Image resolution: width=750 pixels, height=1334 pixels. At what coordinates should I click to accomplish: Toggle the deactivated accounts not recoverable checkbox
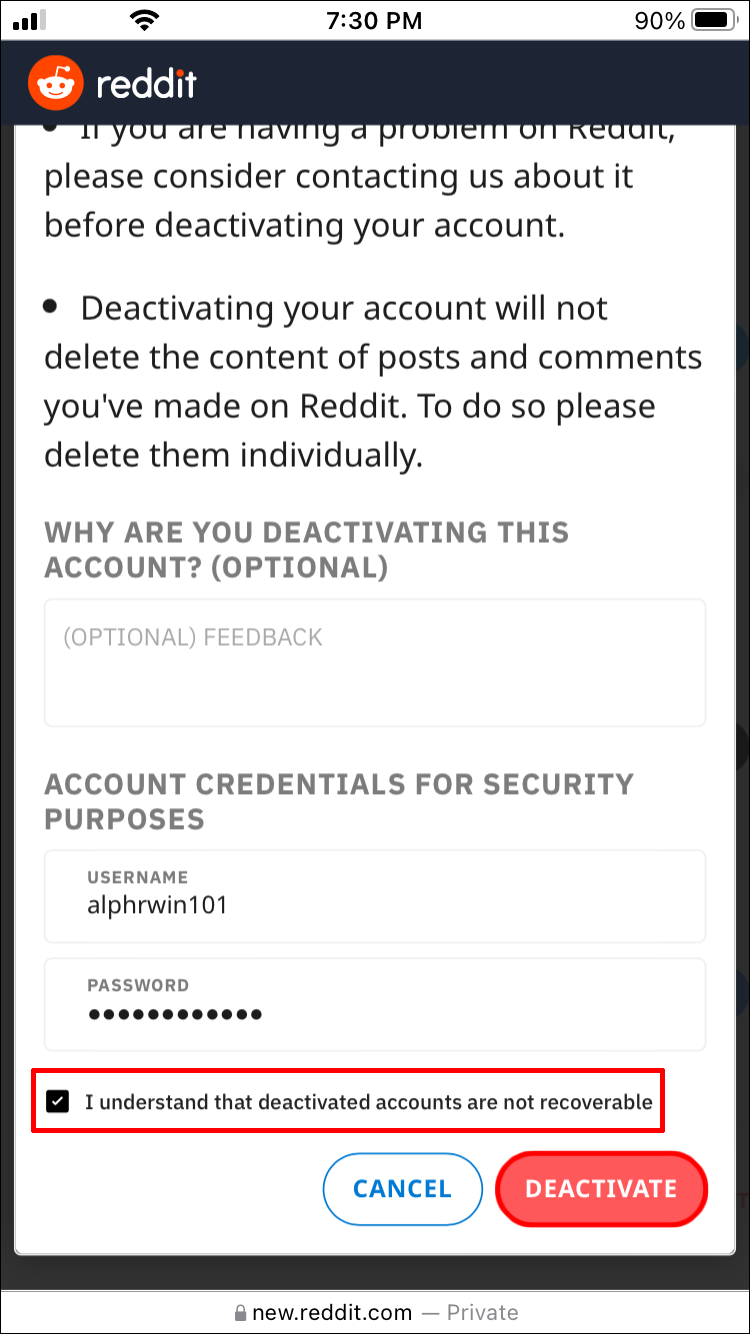click(x=59, y=1102)
